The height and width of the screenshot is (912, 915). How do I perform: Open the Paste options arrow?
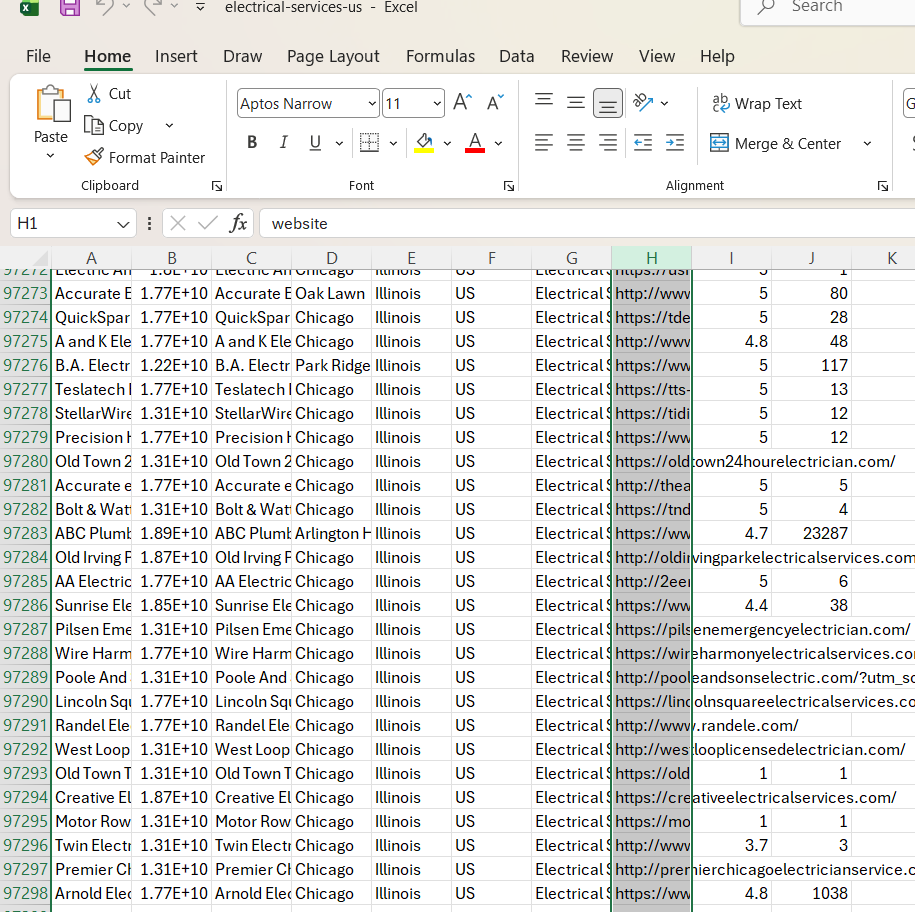point(51,156)
